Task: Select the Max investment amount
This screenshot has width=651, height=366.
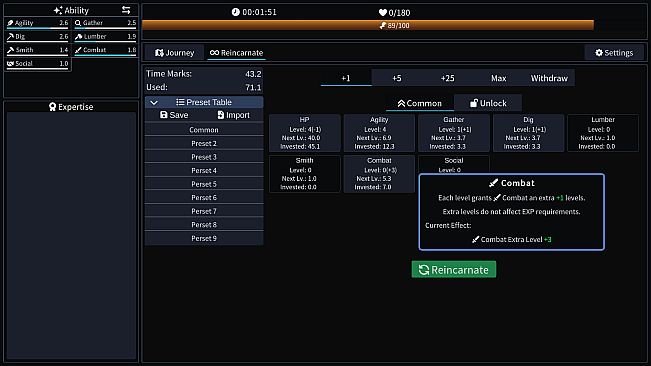Action: click(x=499, y=78)
